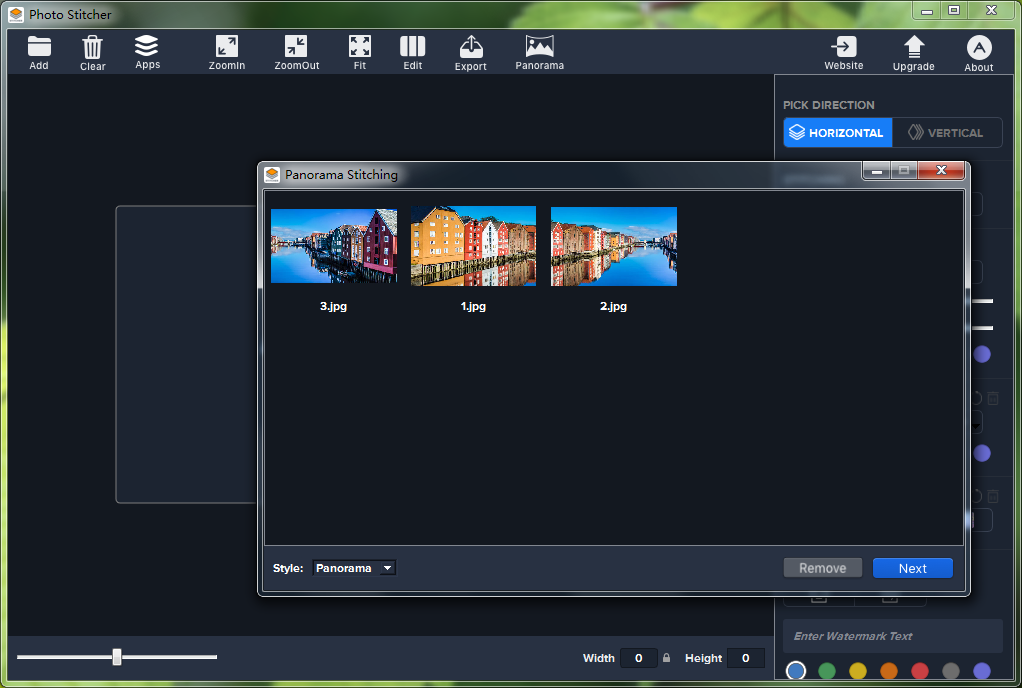The image size is (1022, 688).
Task: Click the Add folder icon
Action: click(39, 47)
